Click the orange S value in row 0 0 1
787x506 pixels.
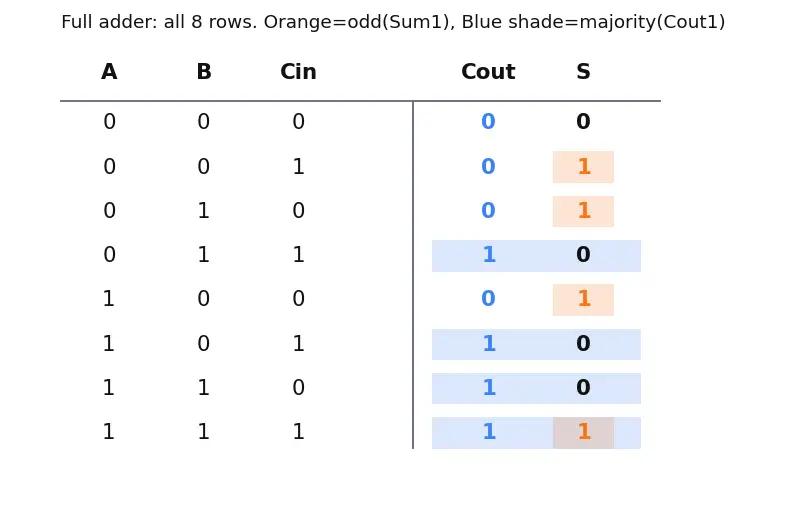(583, 167)
